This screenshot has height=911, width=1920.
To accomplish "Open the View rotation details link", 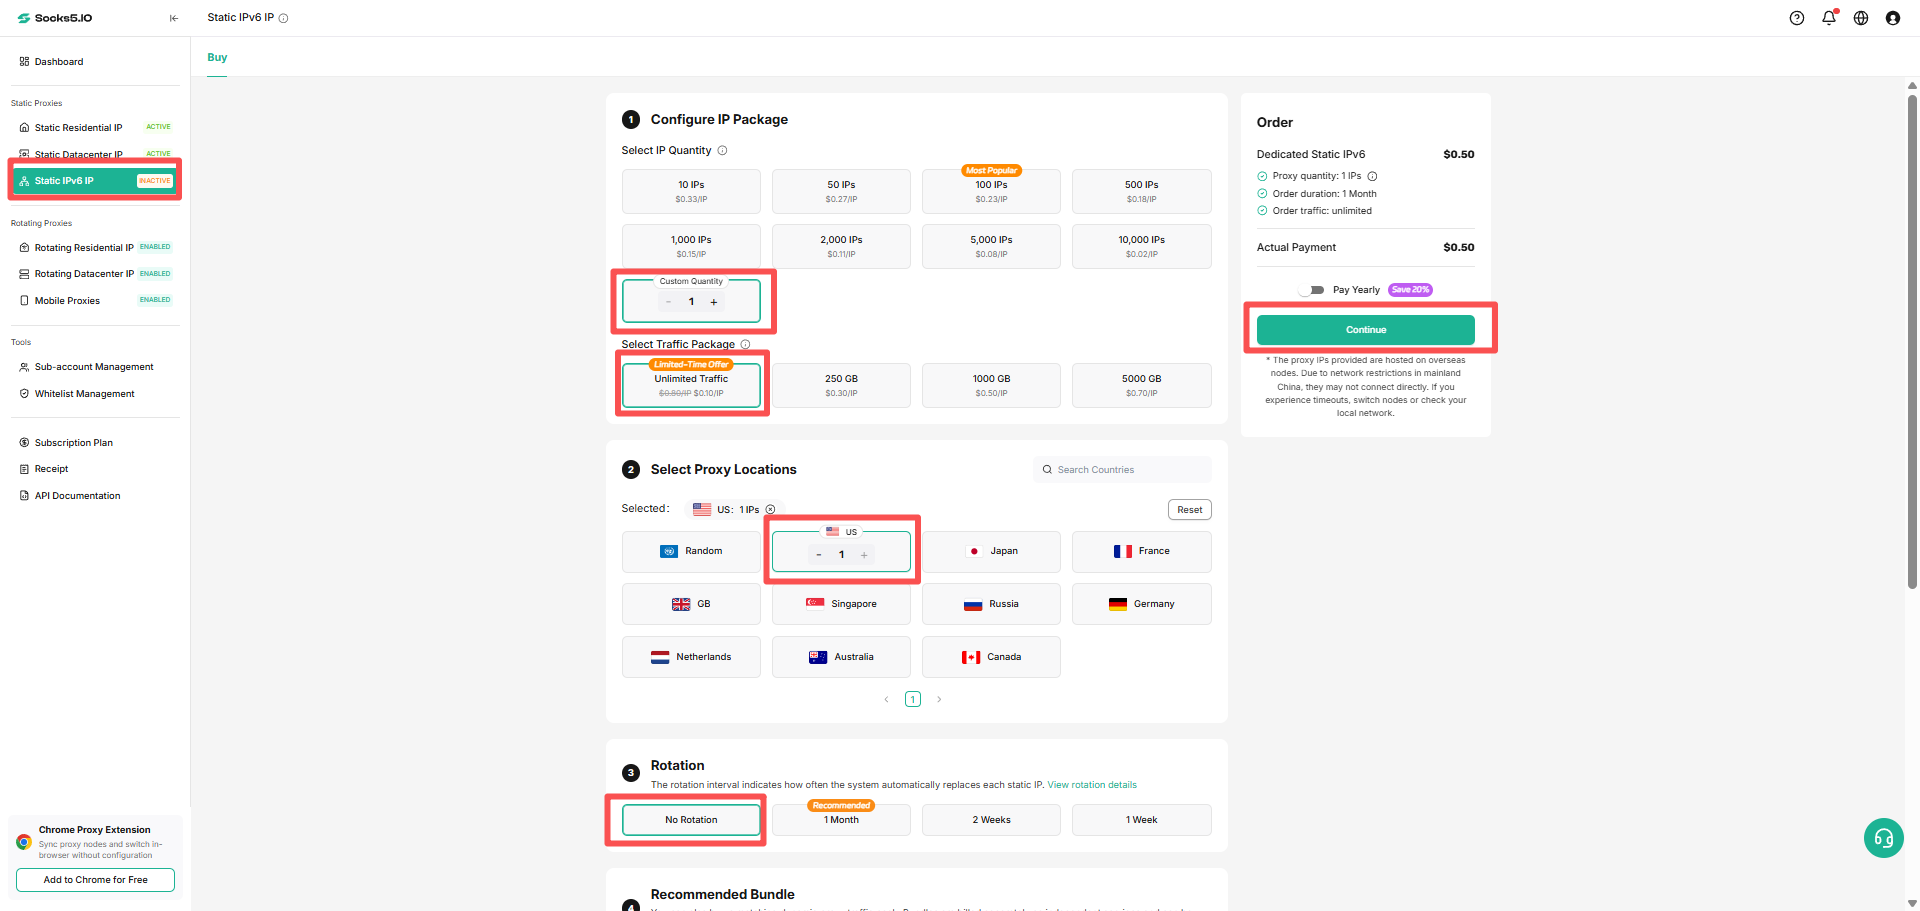I will (x=1092, y=785).
